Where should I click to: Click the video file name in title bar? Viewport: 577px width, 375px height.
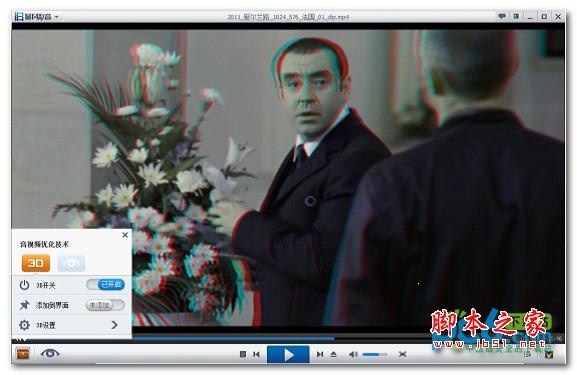tap(288, 17)
